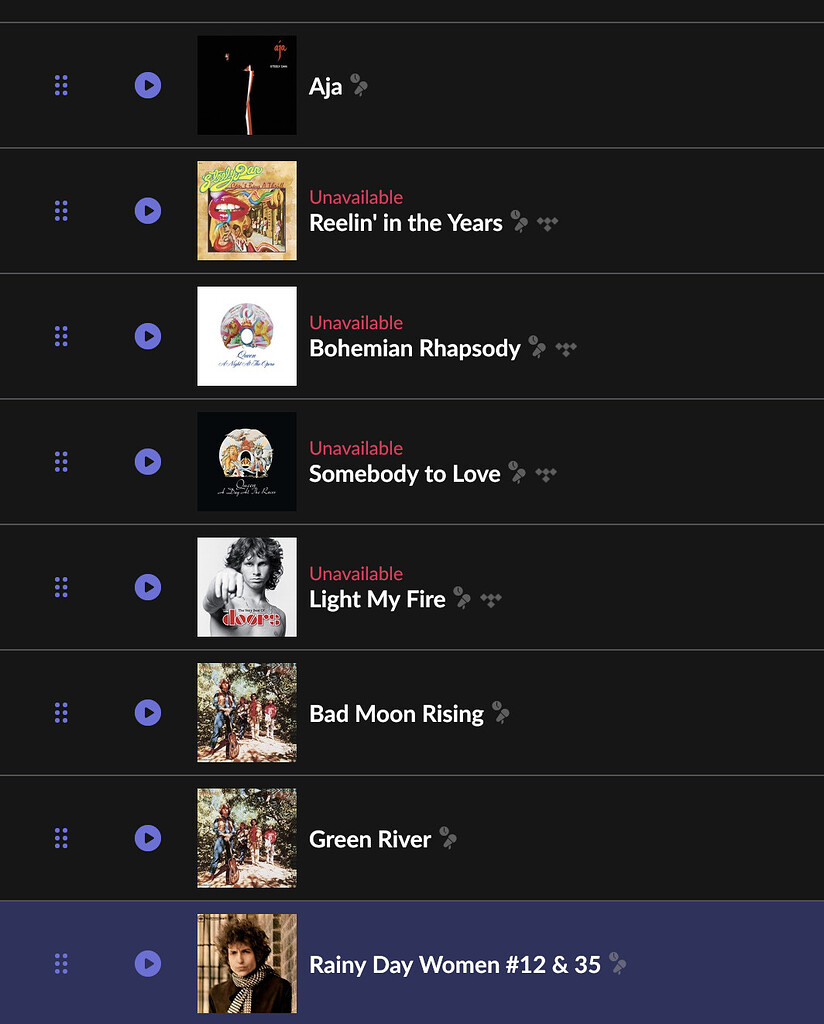
Task: Click the drag handle for Aja
Action: pos(61,86)
